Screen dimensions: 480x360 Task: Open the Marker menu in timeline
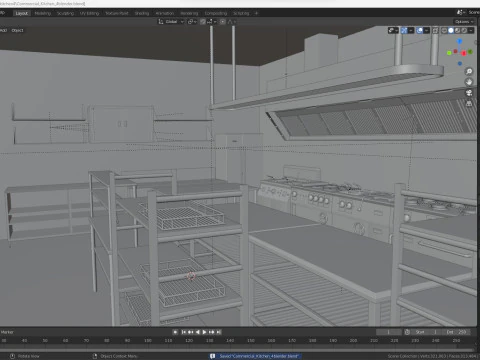click(7, 332)
